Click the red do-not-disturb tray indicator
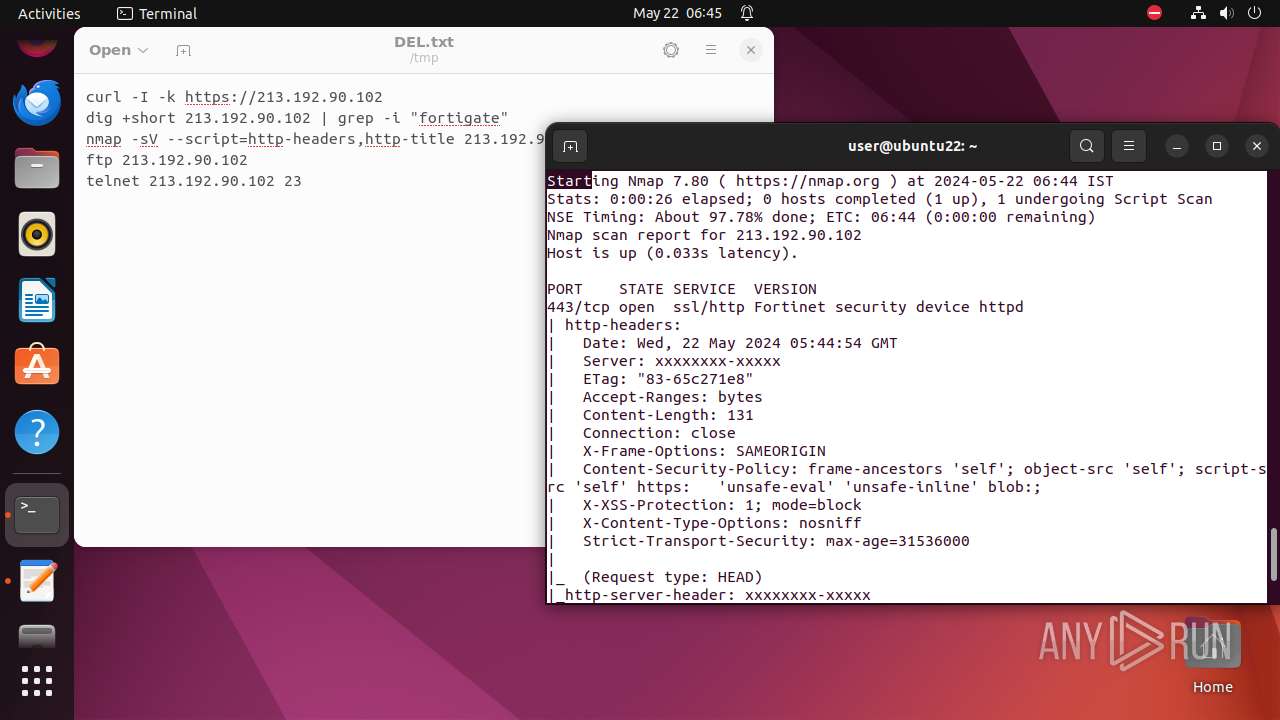 coord(1154,13)
